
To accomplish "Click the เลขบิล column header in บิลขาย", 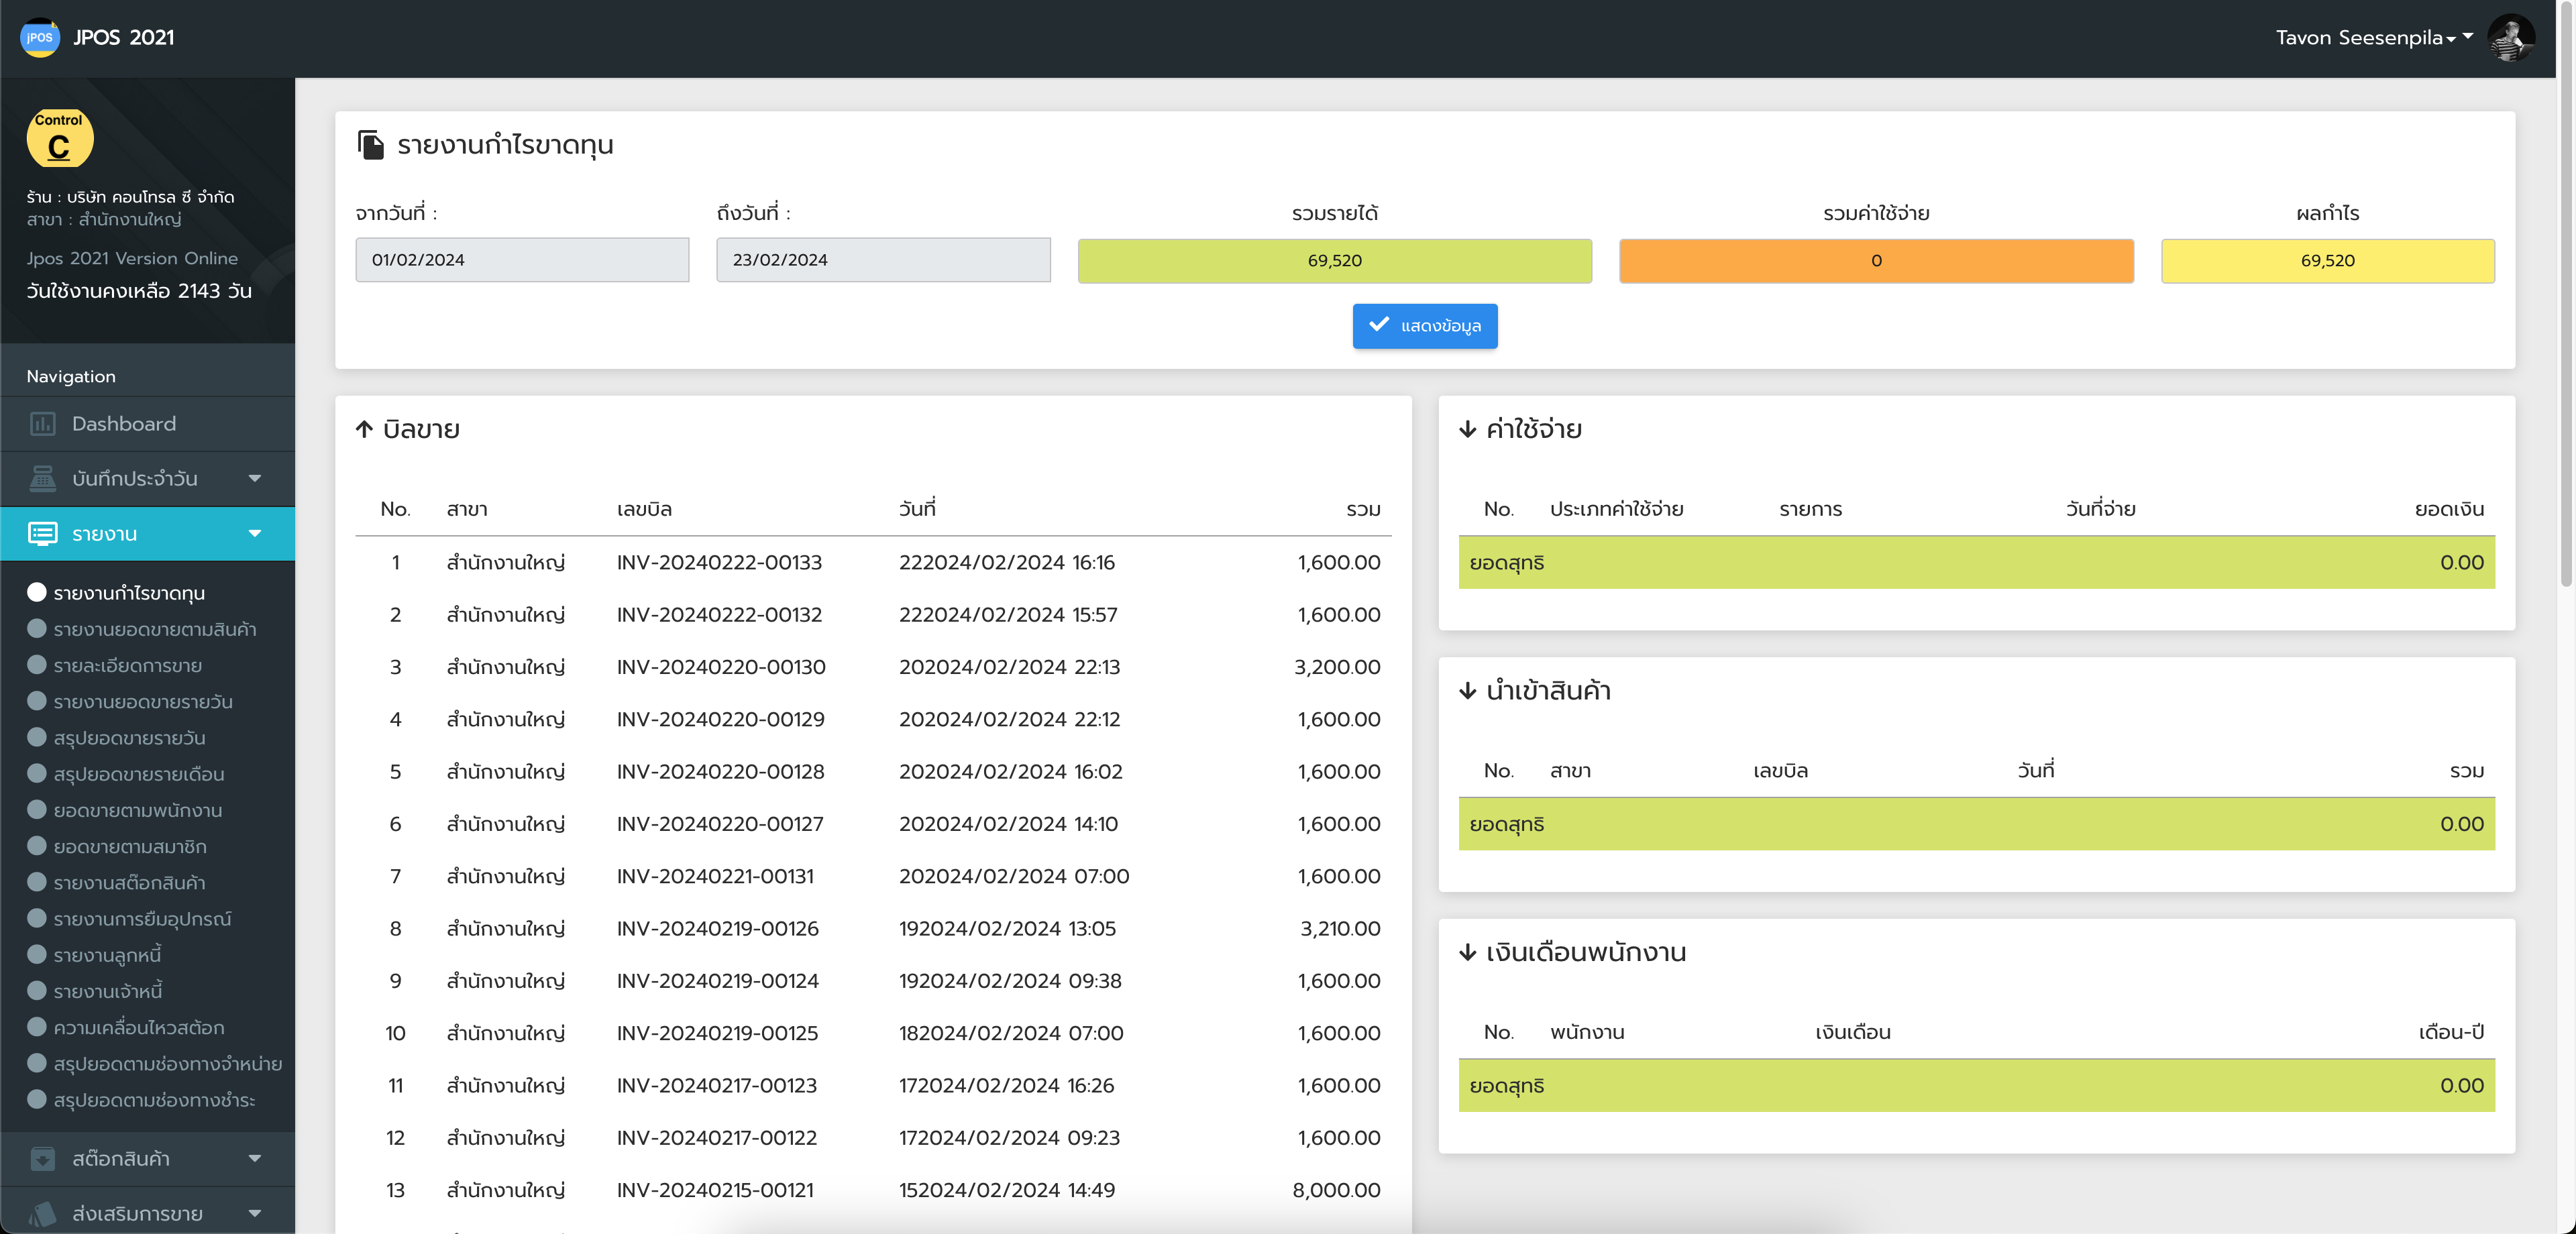I will pyautogui.click(x=644, y=509).
